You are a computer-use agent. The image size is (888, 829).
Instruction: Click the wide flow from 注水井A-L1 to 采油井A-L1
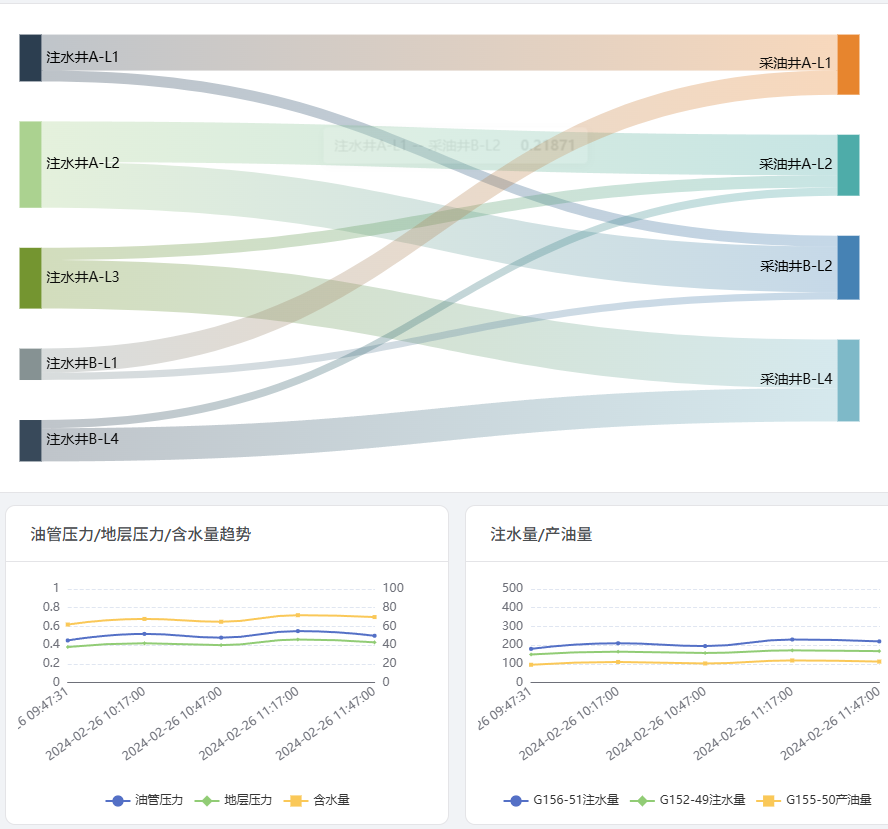pos(439,53)
